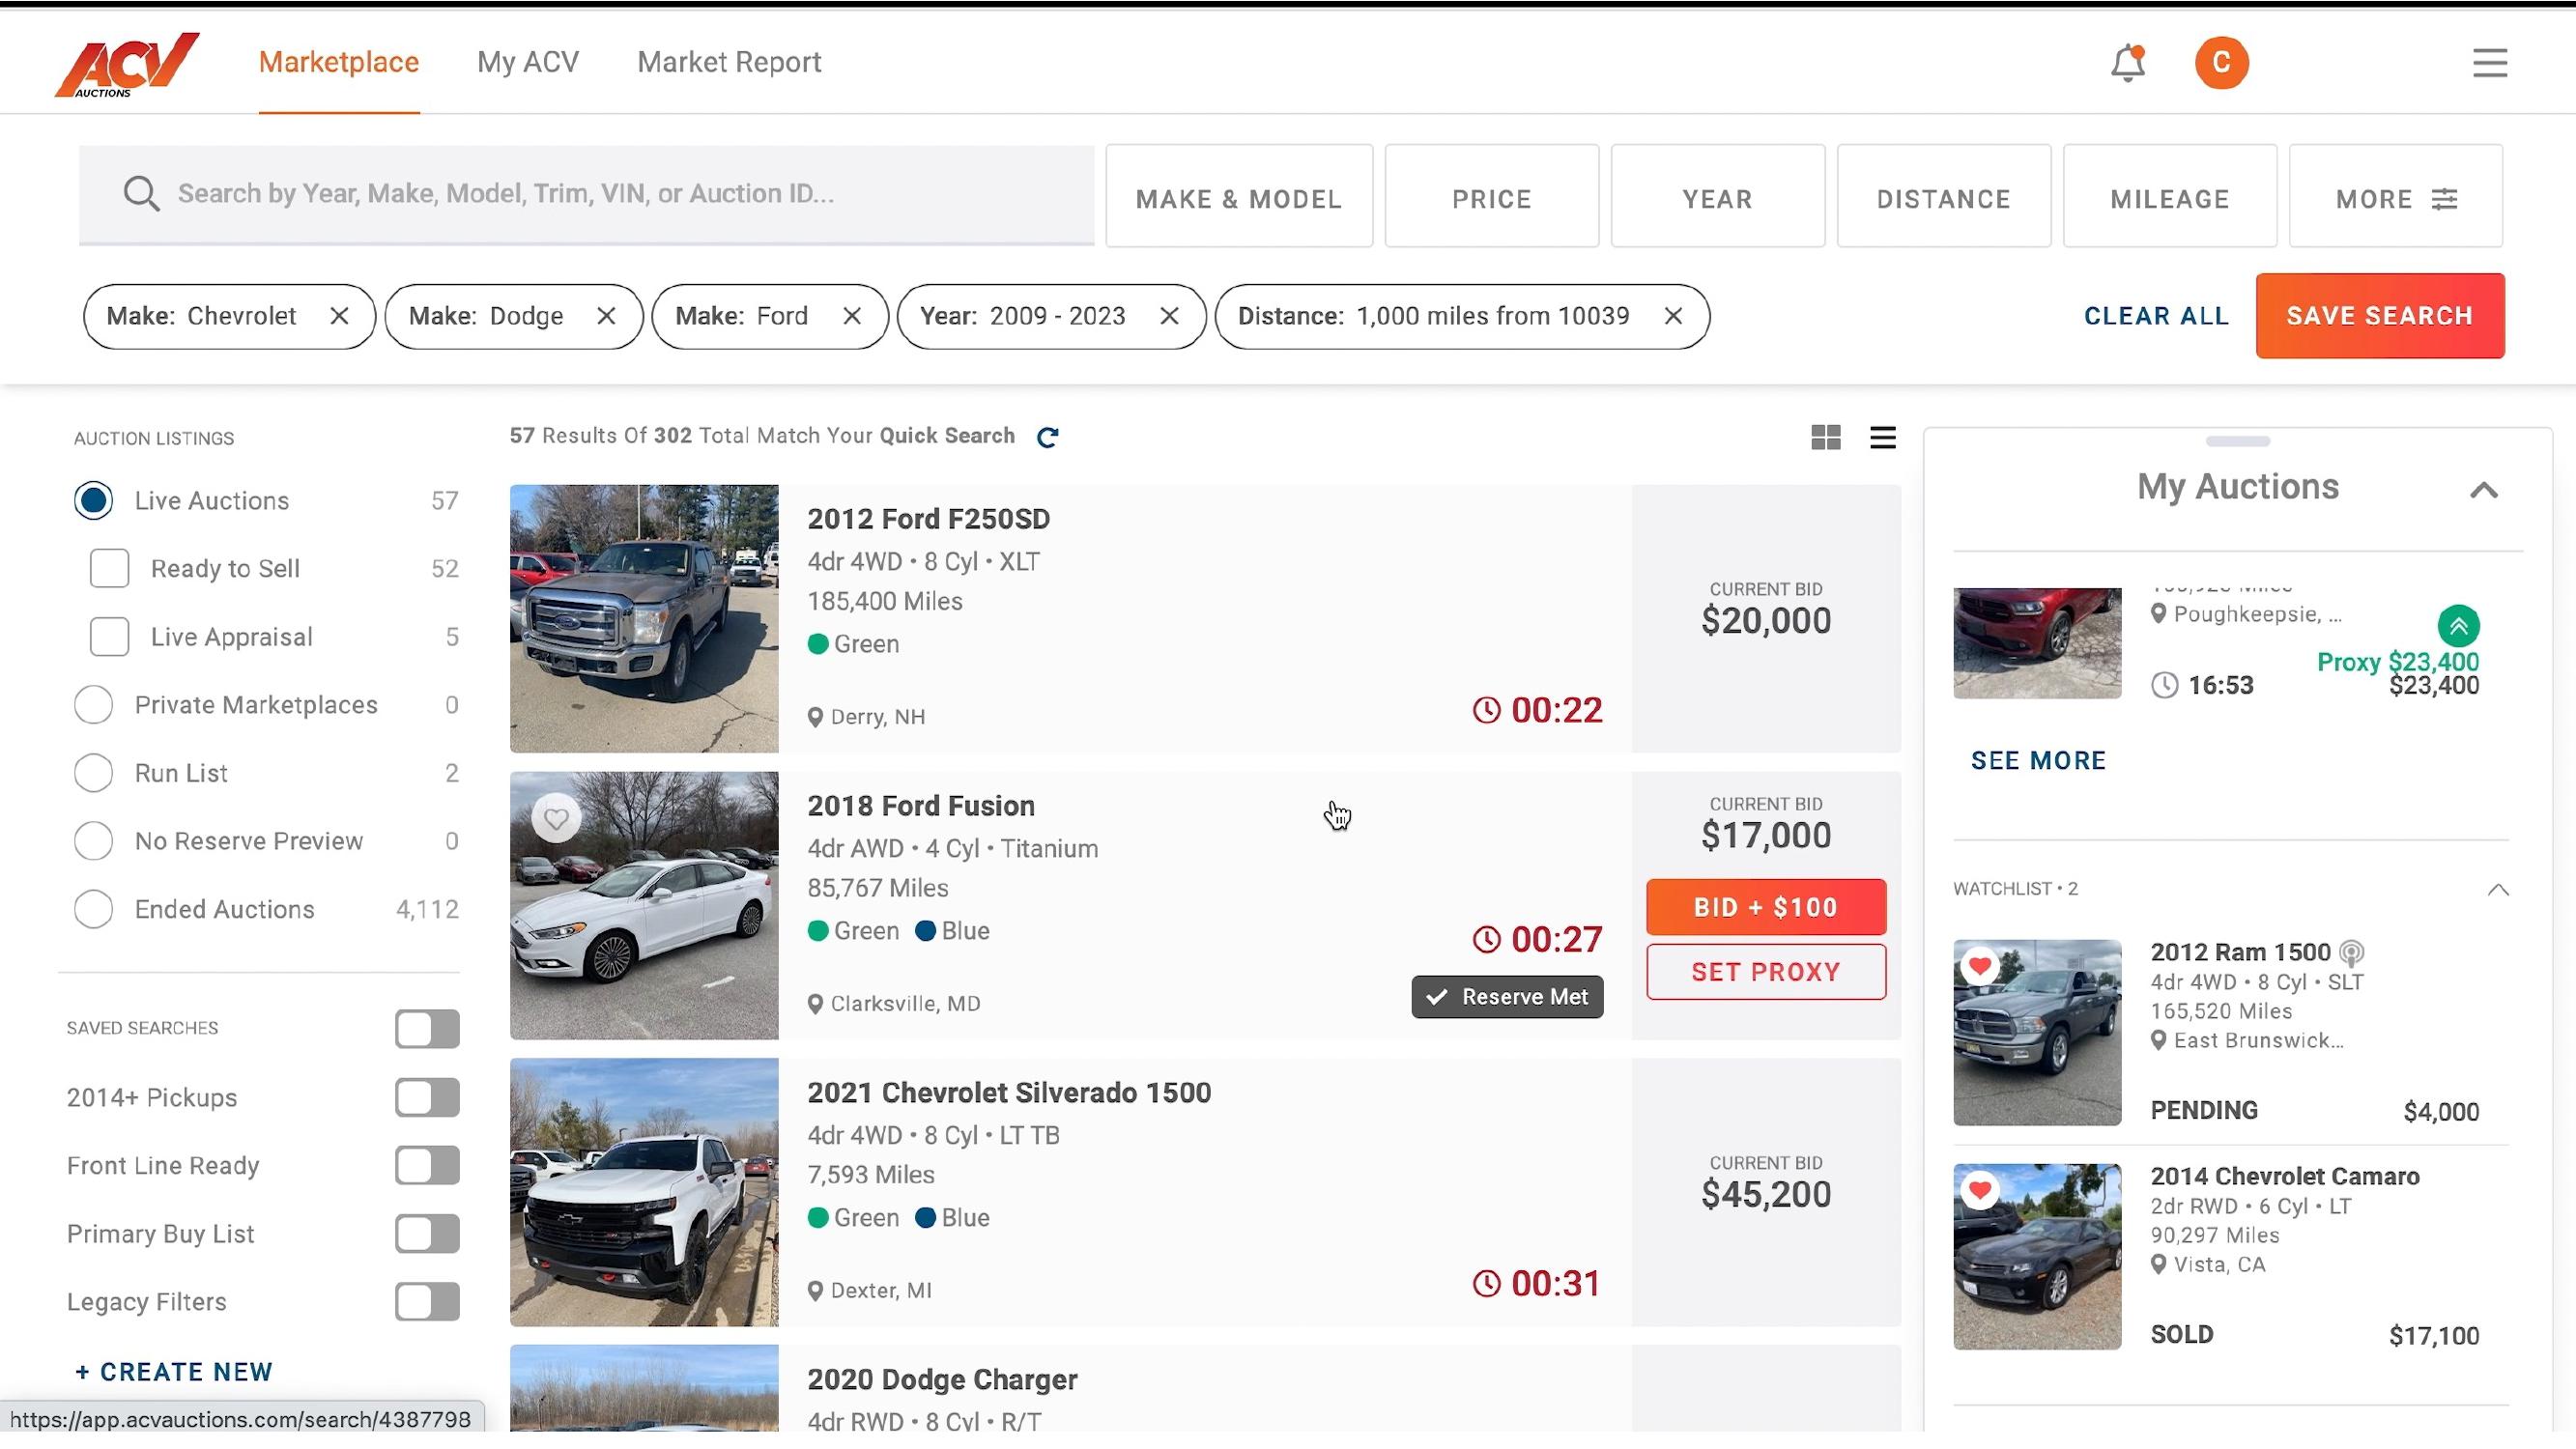
Task: Enable the Legacy Filters saved search
Action: click(427, 1302)
